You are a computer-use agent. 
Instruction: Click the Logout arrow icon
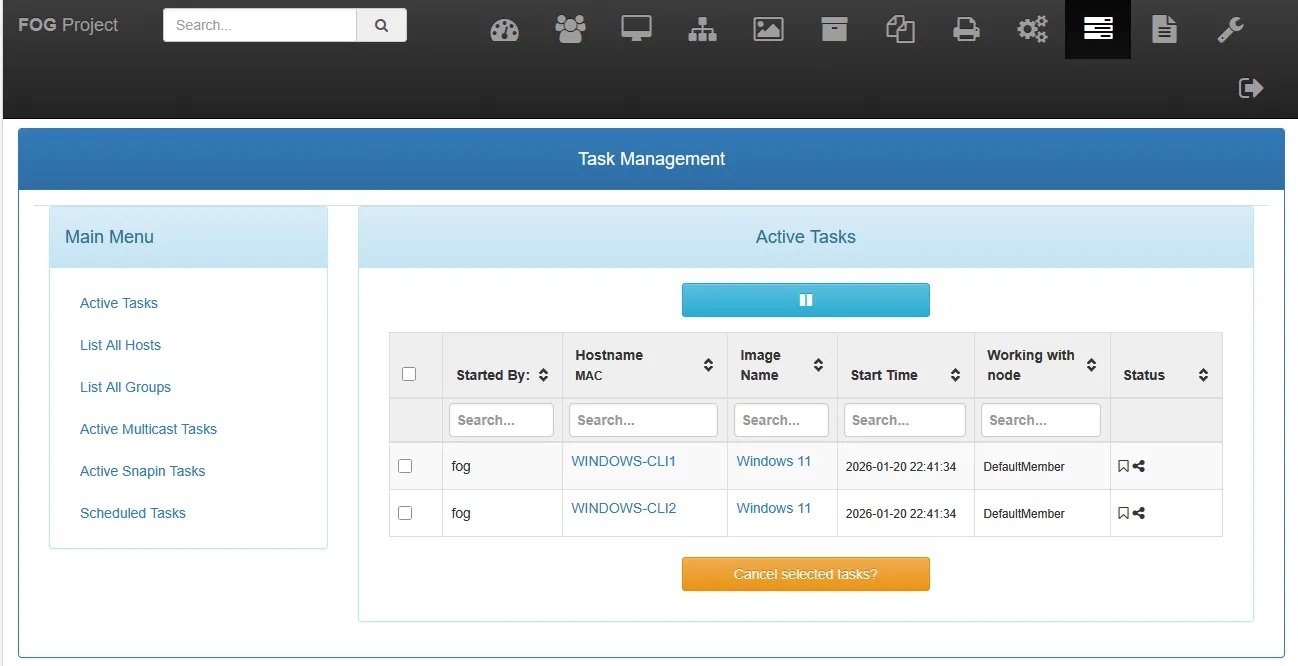[x=1251, y=88]
